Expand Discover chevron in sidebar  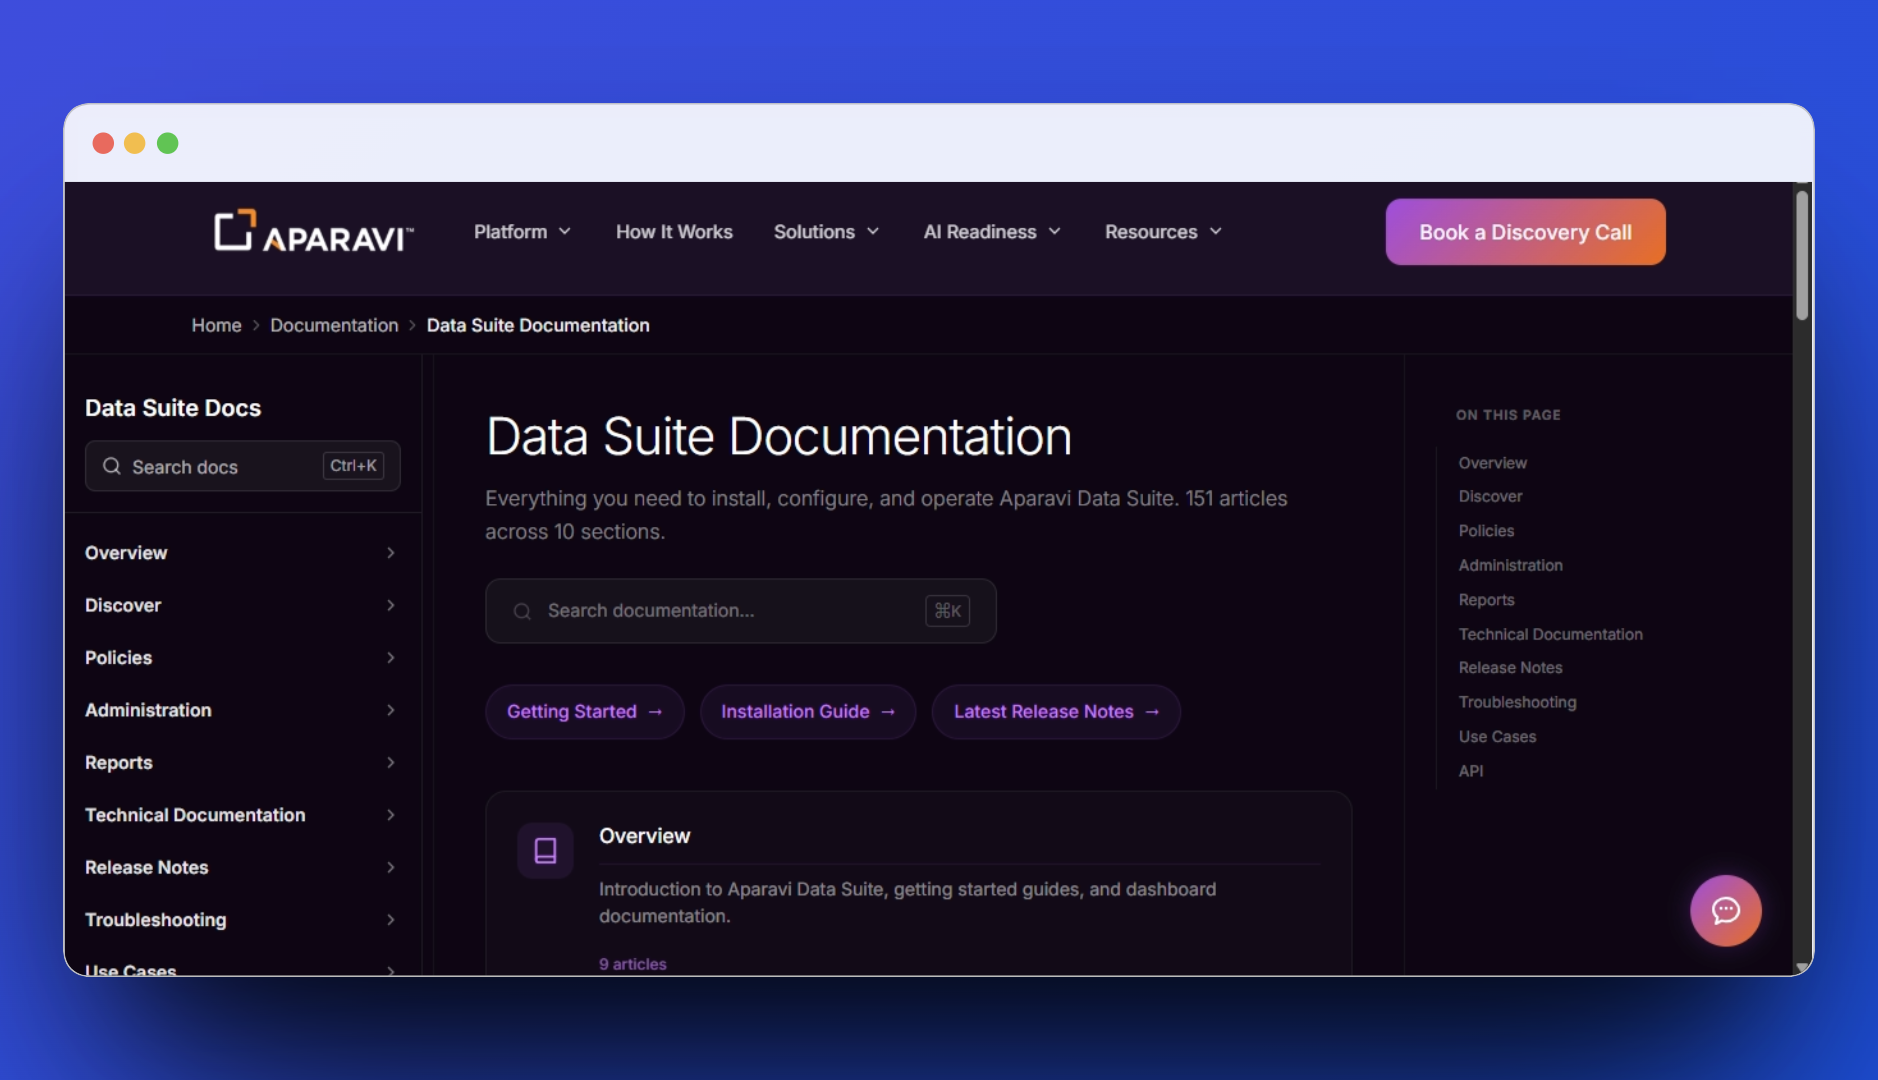click(x=390, y=605)
